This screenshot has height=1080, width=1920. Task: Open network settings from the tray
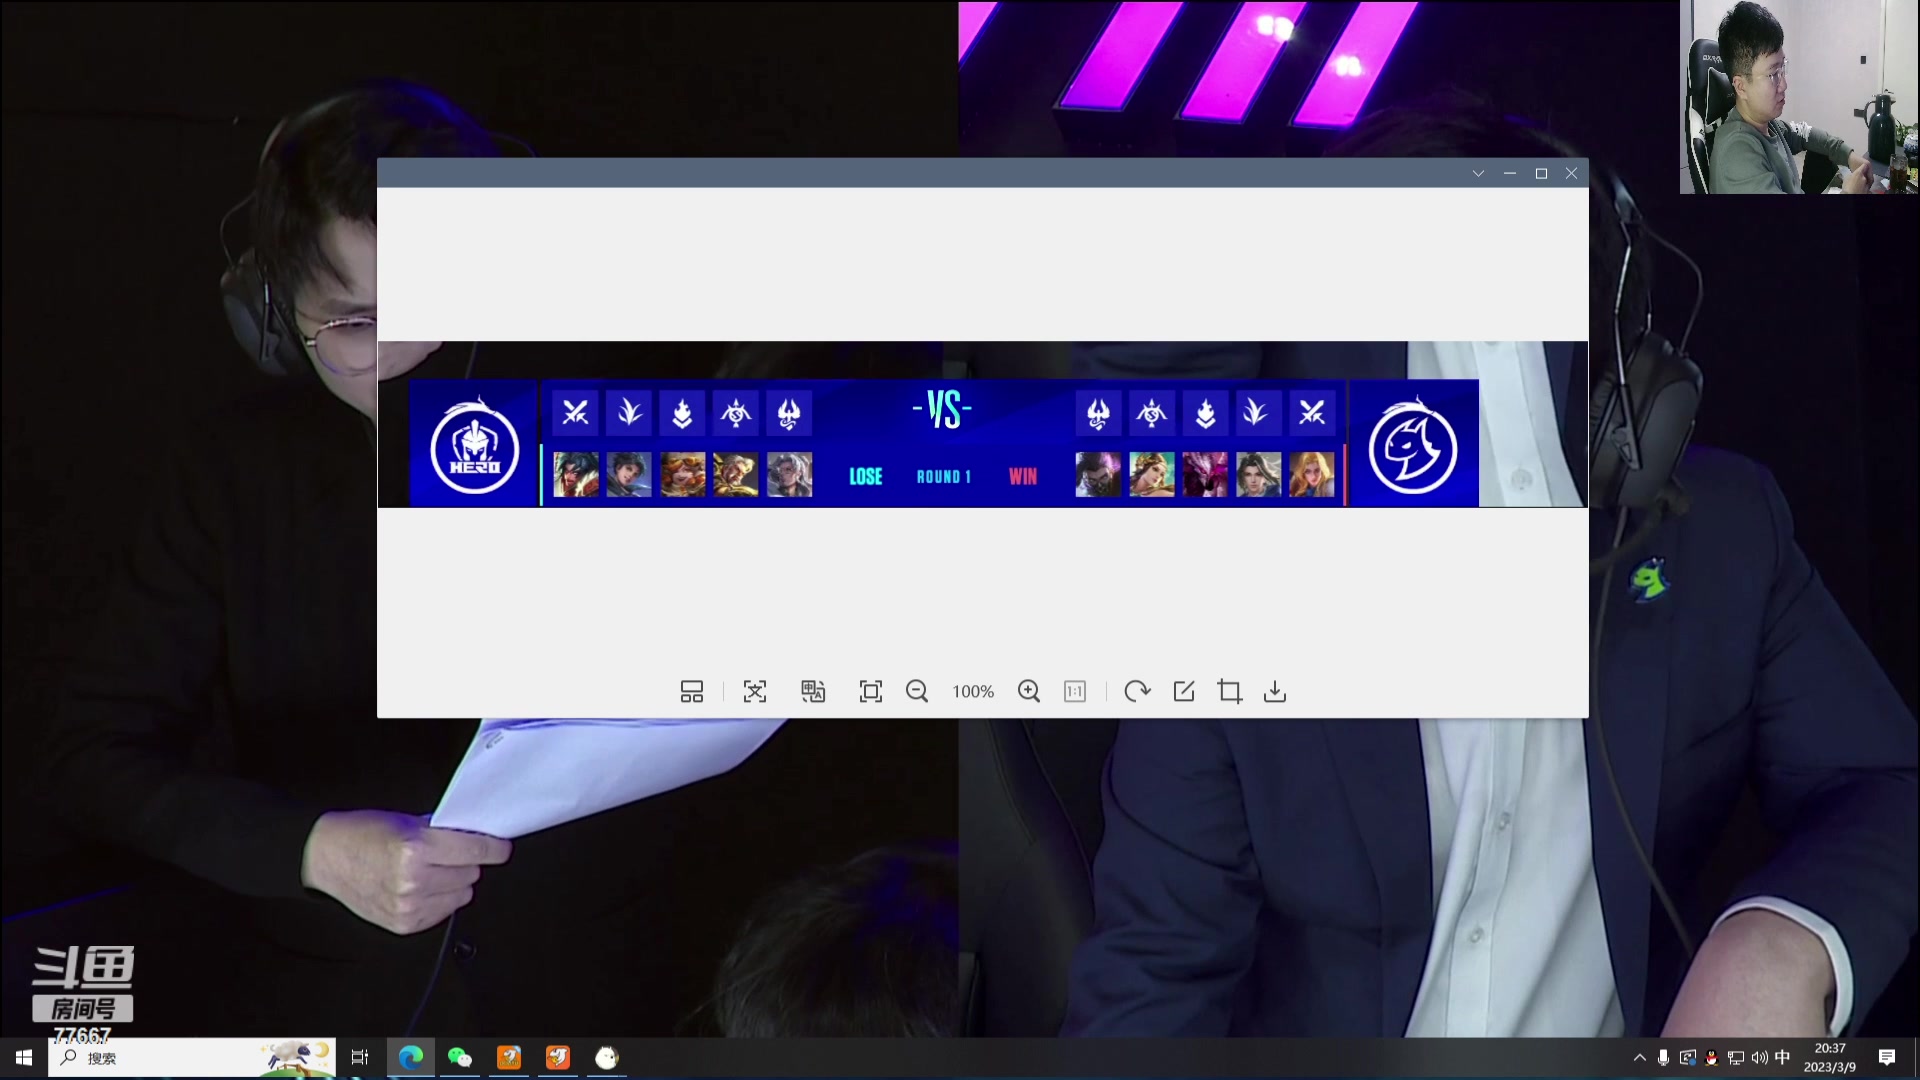1736,1058
